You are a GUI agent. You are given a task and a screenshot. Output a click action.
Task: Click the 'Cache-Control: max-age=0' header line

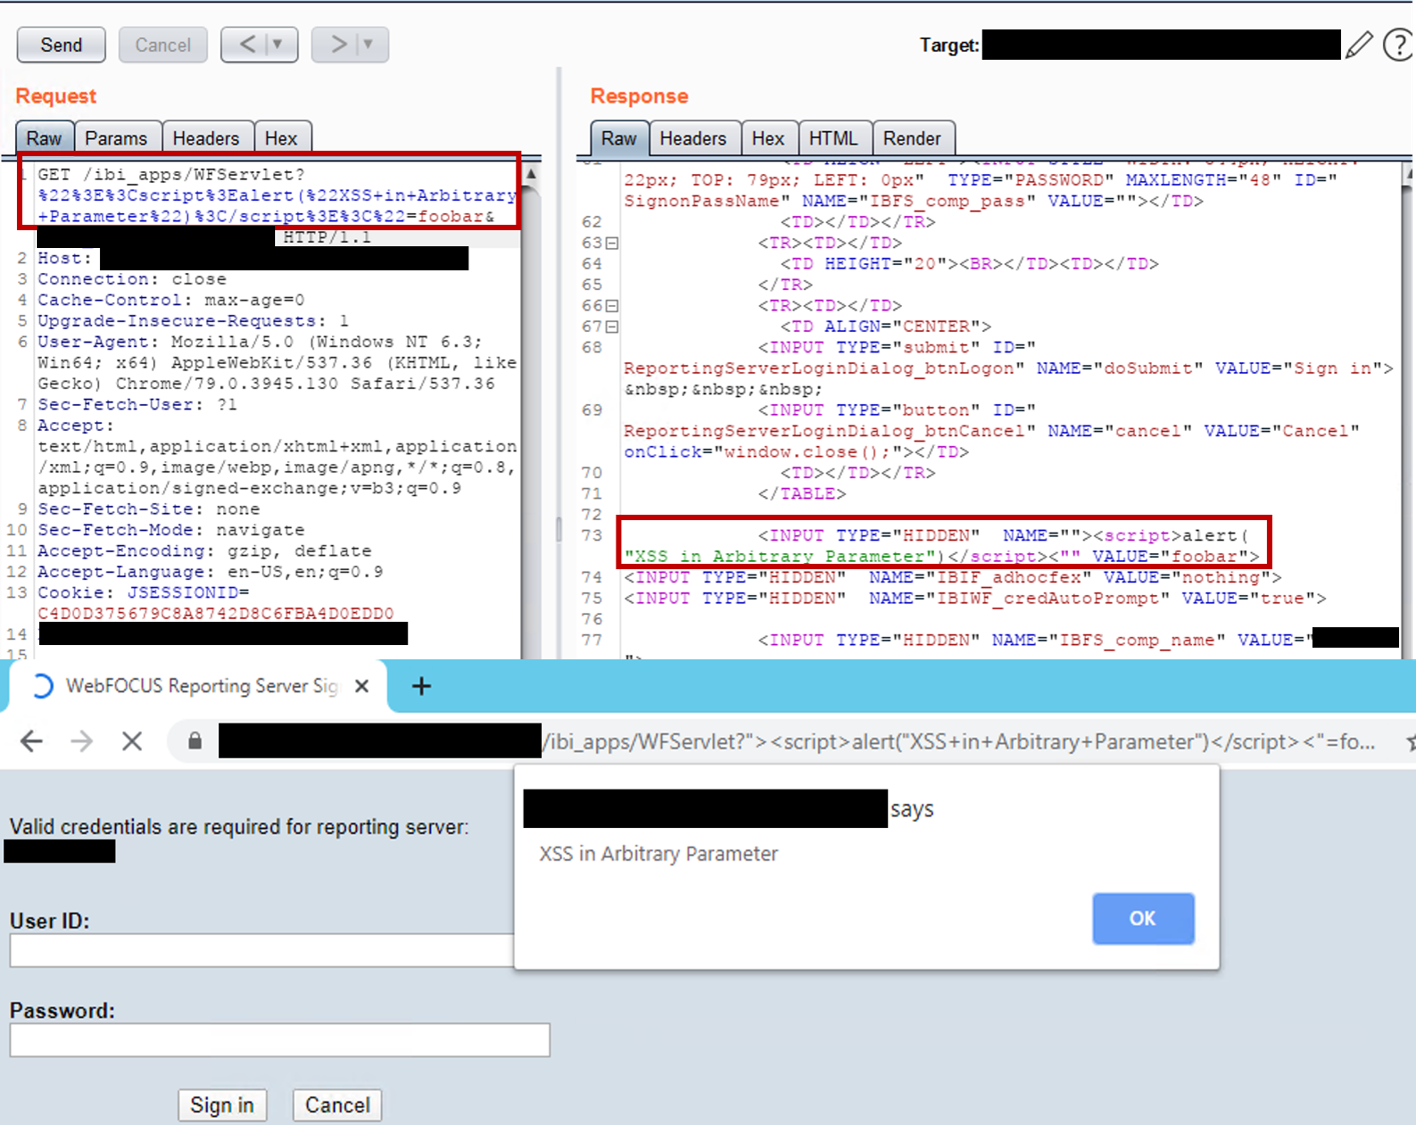(171, 300)
